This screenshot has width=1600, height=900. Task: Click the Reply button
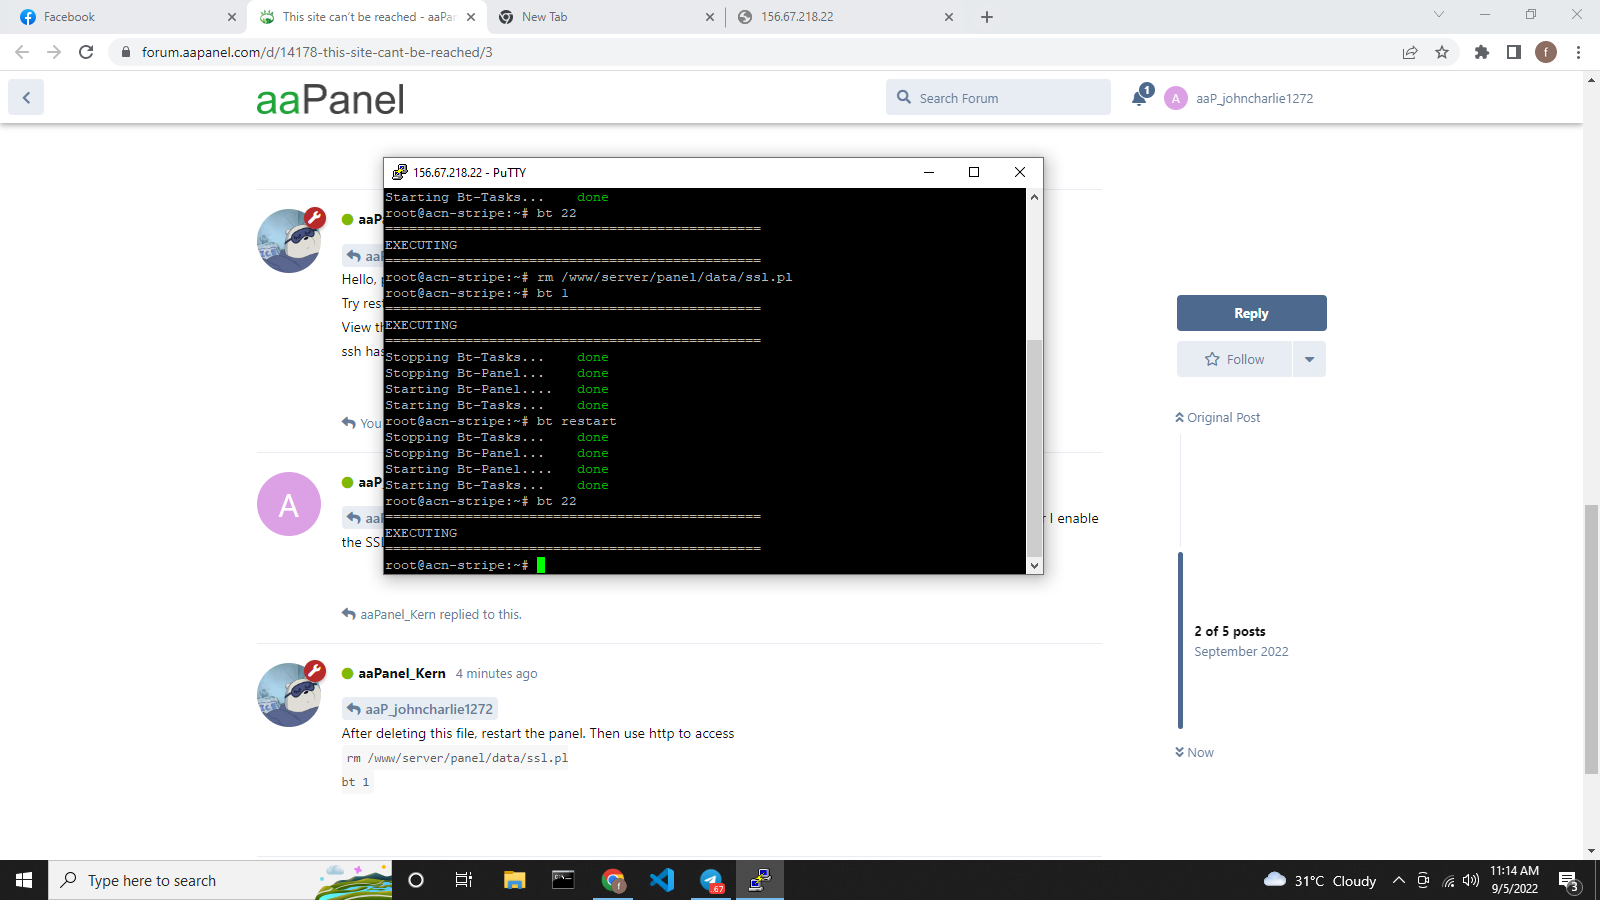click(1251, 313)
